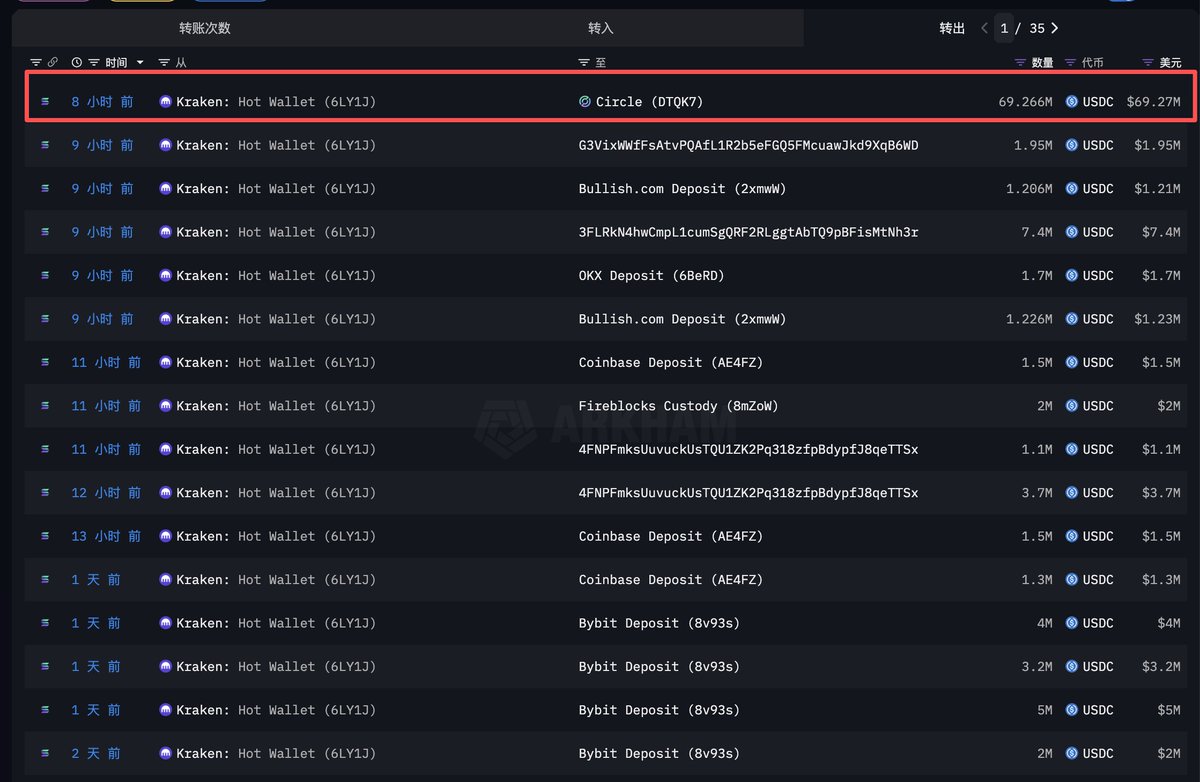Click the Solana chain icon in the Fireblocks Custody row
This screenshot has height=782, width=1200.
coord(45,406)
